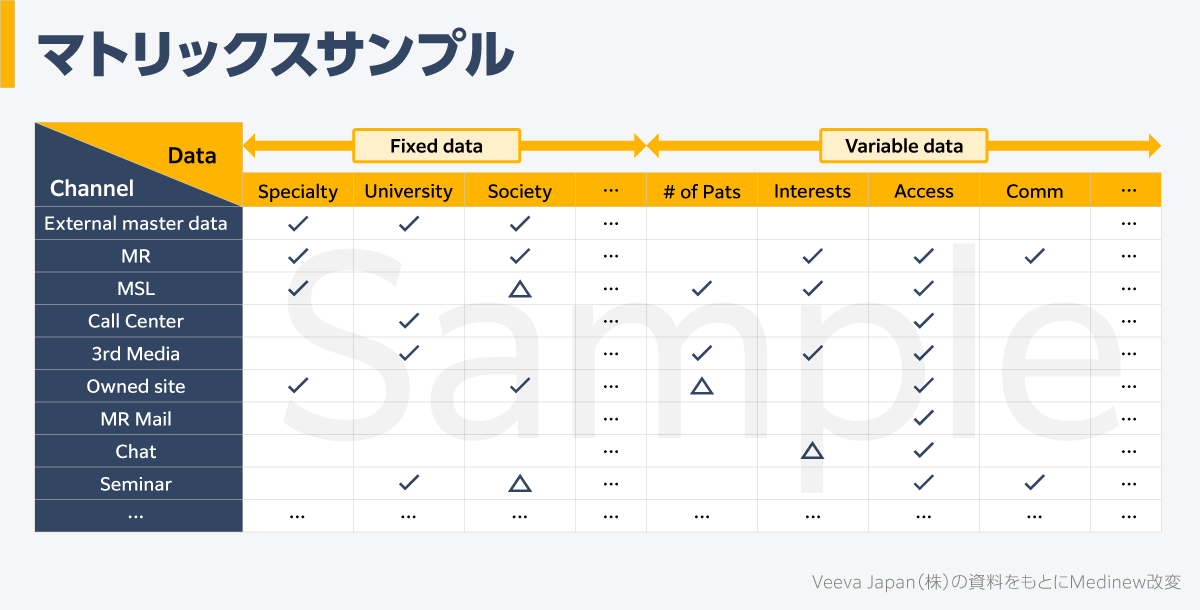Click the triangle in MSL Society cell
The height and width of the screenshot is (610, 1200).
[519, 289]
